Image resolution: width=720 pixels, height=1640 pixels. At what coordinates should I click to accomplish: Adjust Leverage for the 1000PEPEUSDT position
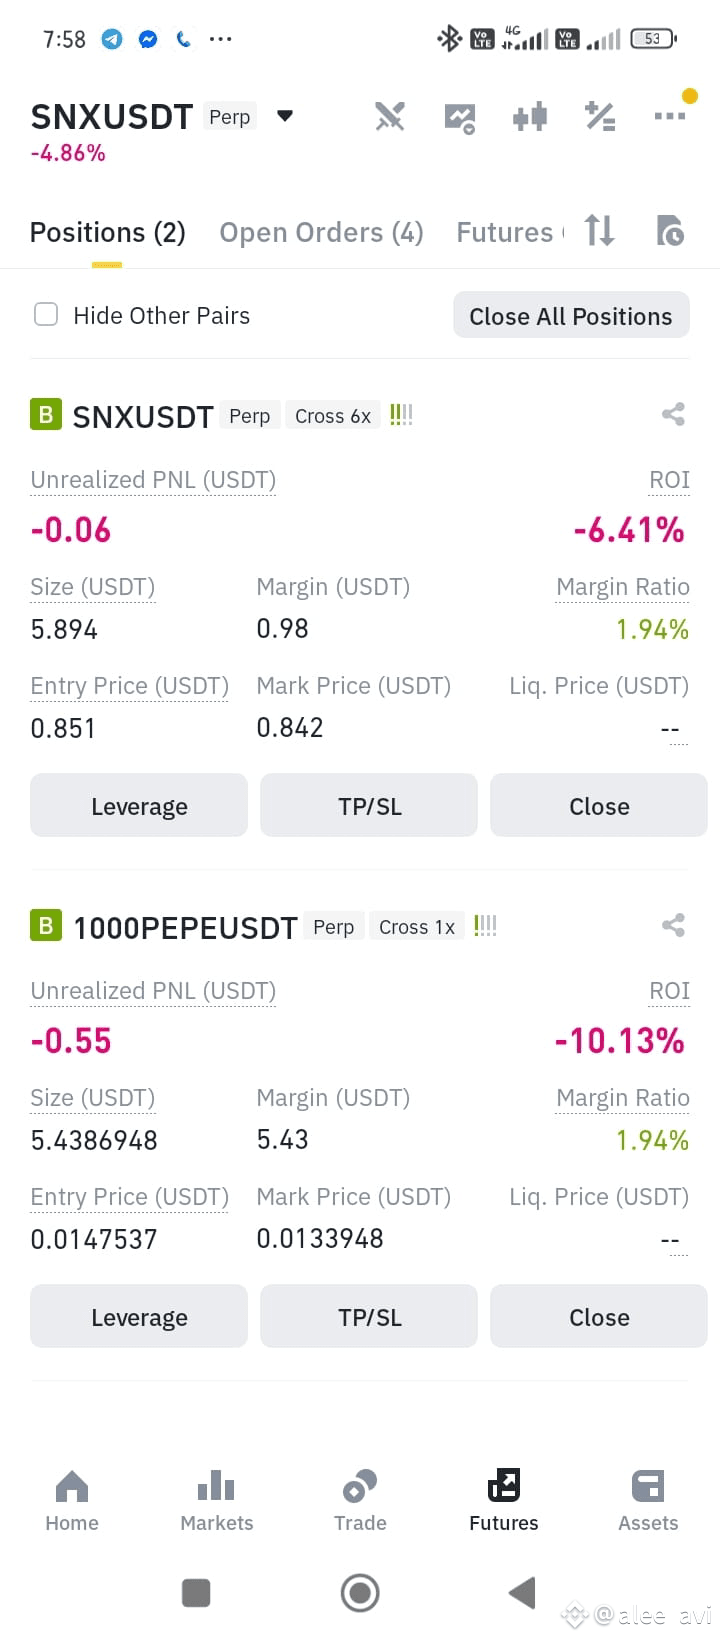(139, 1317)
